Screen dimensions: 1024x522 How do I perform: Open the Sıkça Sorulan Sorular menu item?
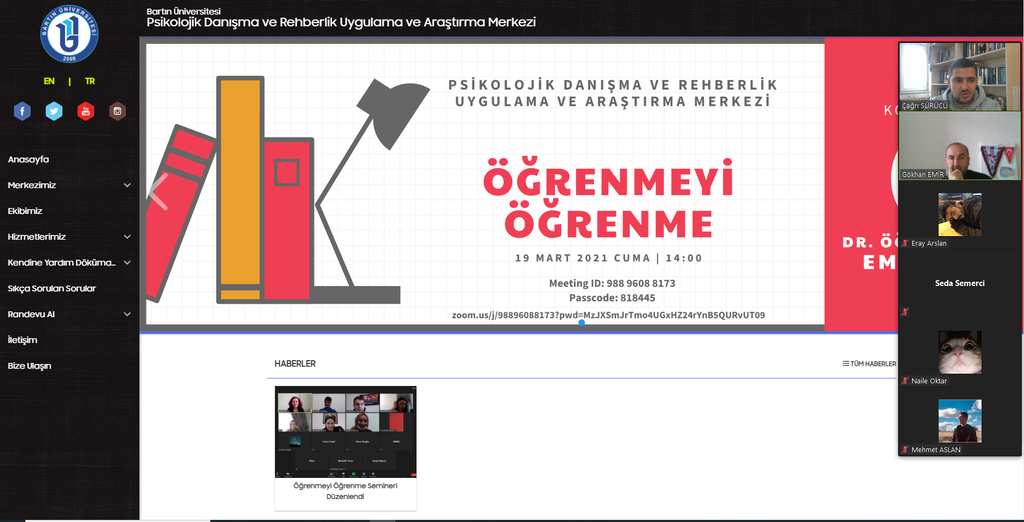(52, 288)
